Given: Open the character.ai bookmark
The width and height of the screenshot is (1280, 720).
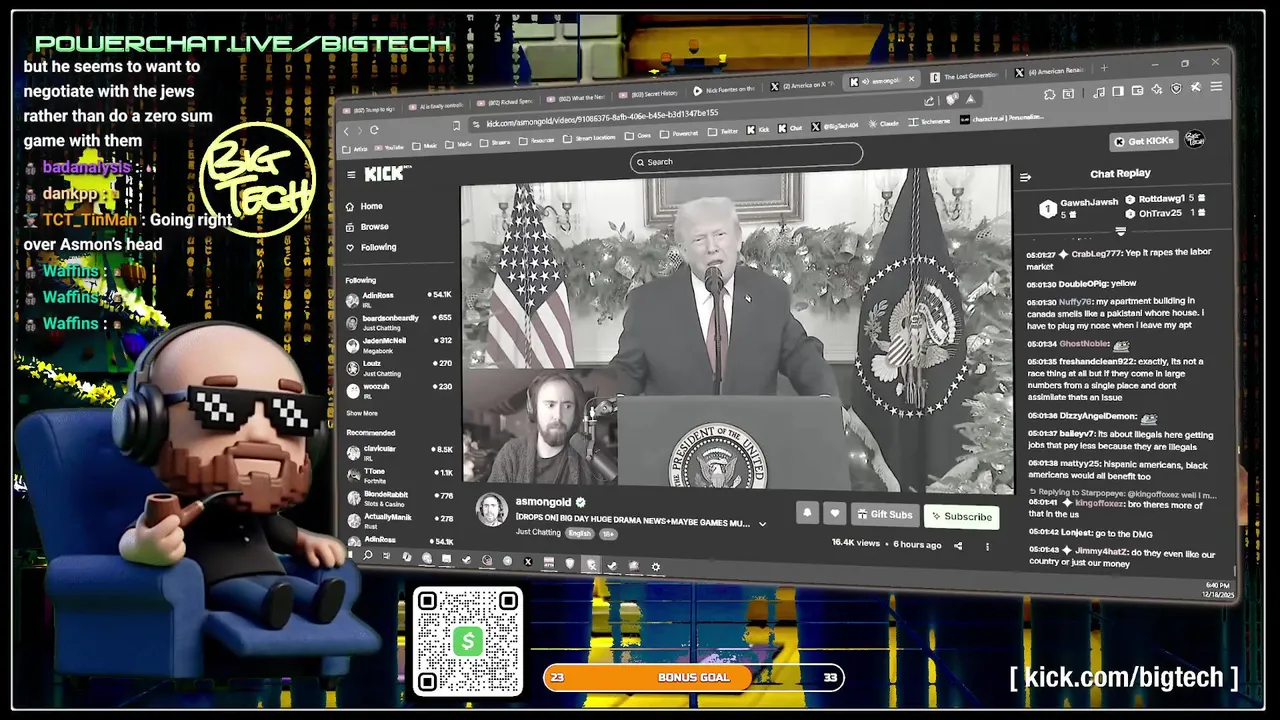Looking at the screenshot, I should coord(1001,118).
